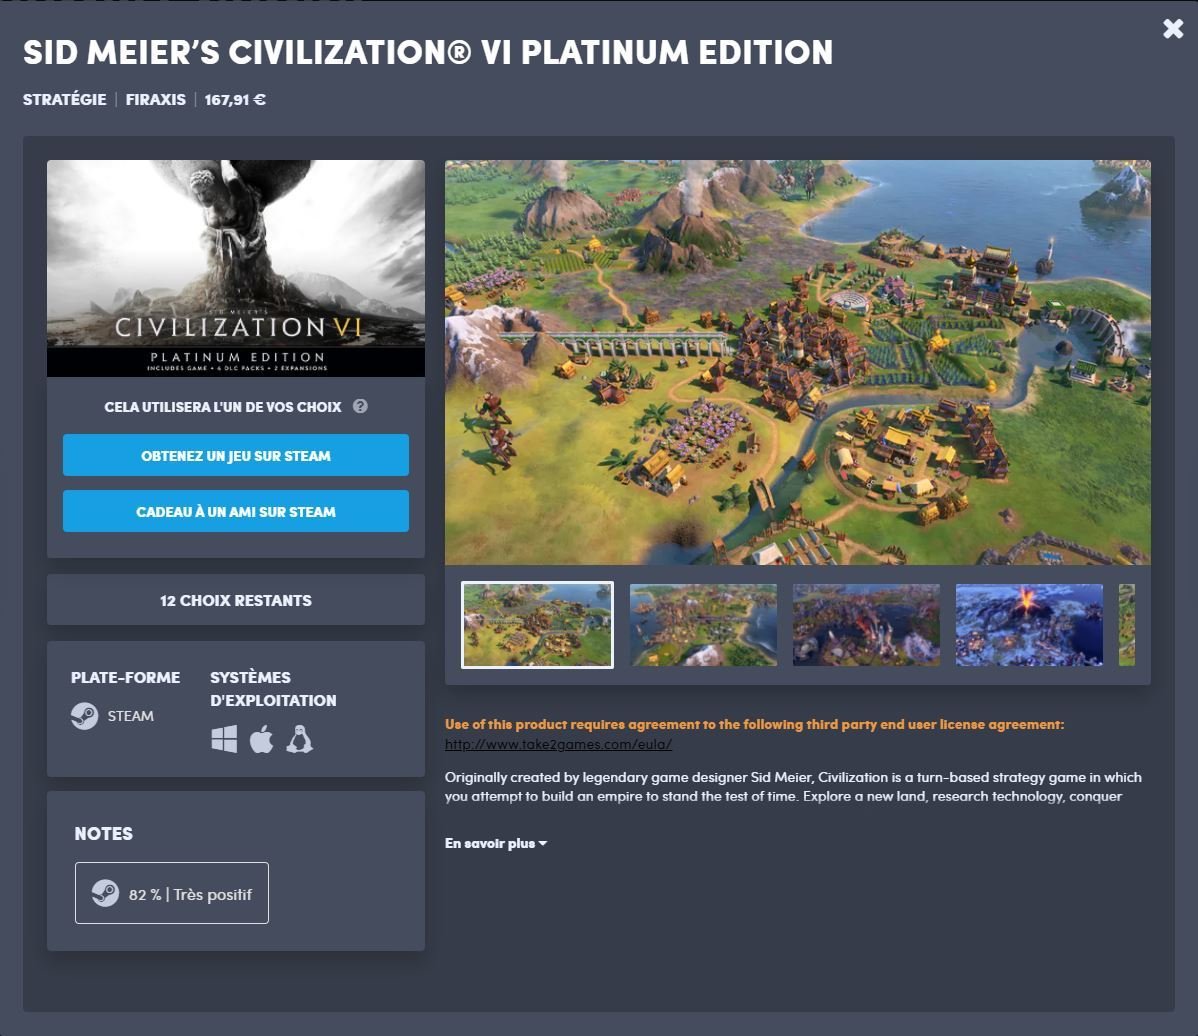The height and width of the screenshot is (1036, 1198).
Task: Click Obtenez un jeu sur Steam button
Action: (x=235, y=455)
